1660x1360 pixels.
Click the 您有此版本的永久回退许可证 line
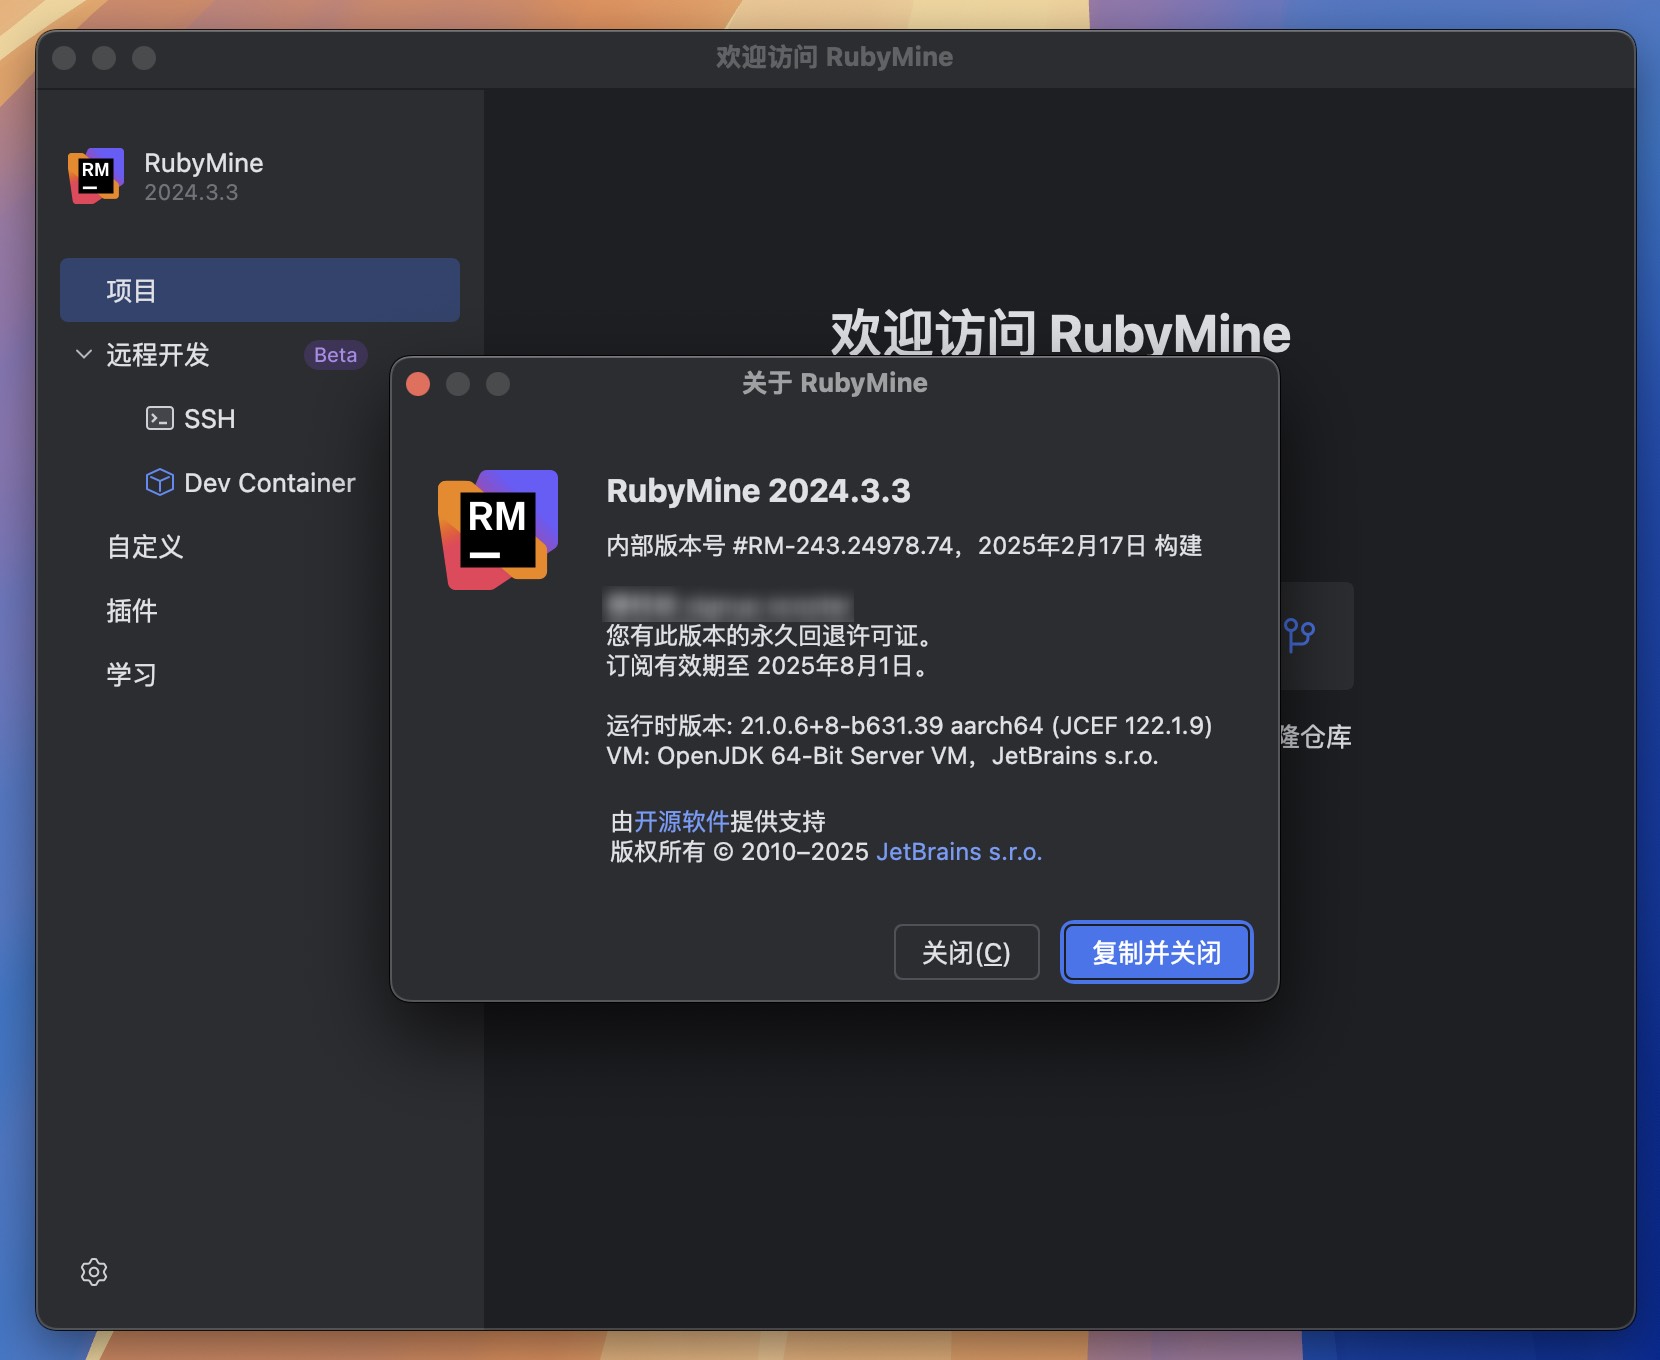point(770,636)
